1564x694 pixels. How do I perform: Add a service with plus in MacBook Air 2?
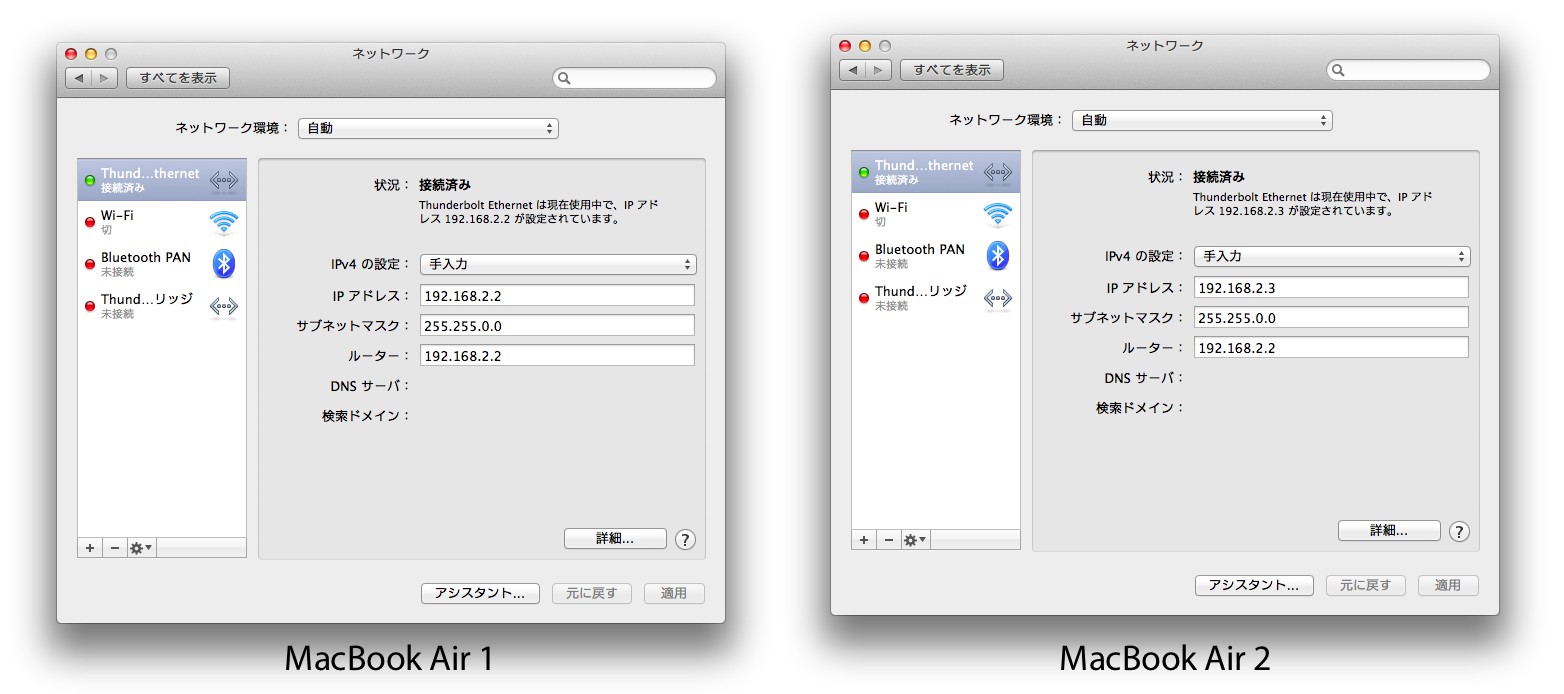pos(864,540)
